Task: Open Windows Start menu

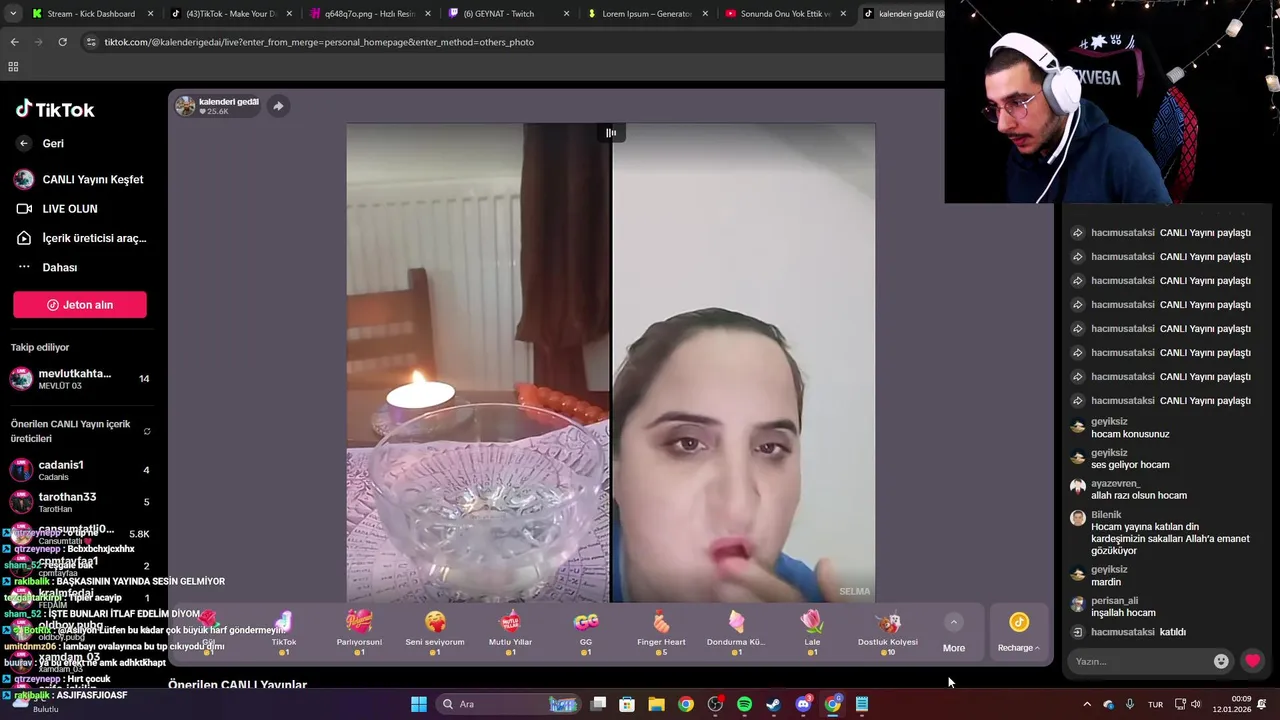Action: 419,704
